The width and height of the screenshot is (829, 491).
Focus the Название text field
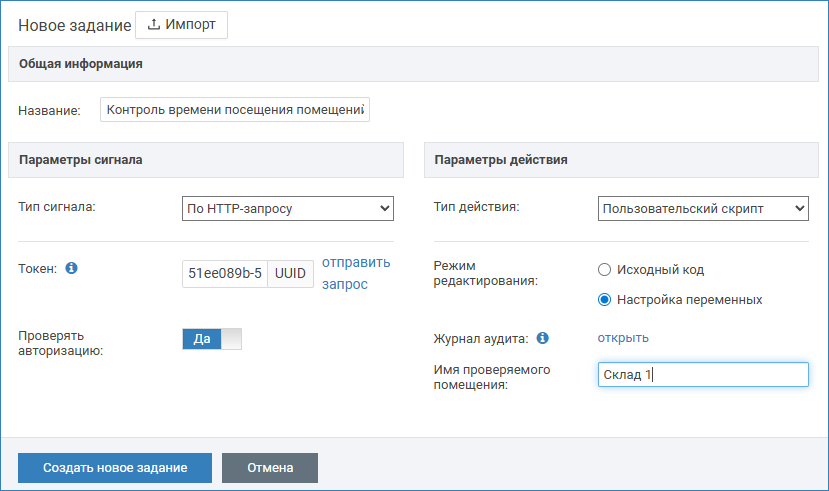(235, 109)
